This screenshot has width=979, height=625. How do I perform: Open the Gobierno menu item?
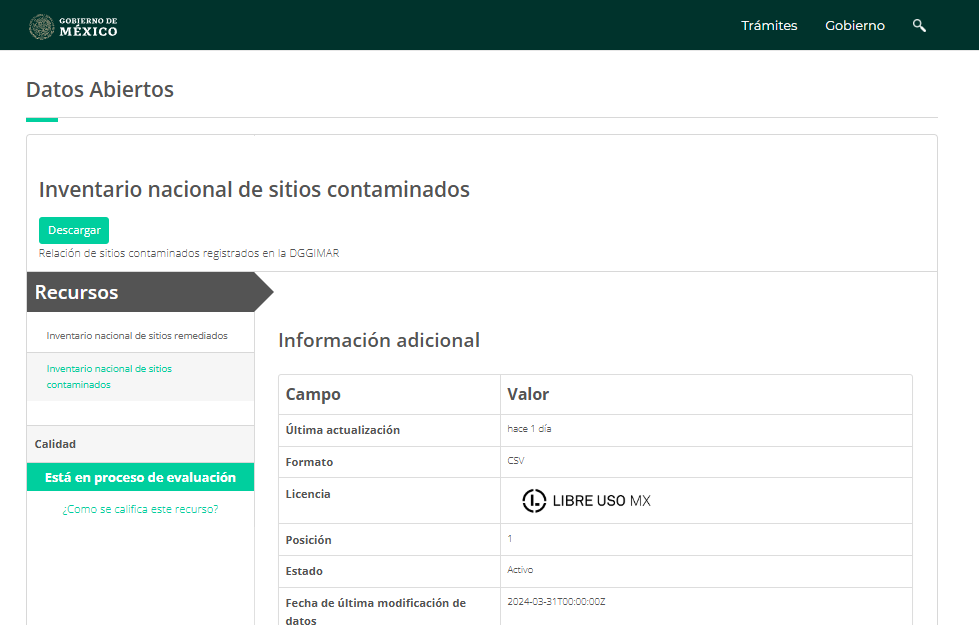tap(854, 25)
